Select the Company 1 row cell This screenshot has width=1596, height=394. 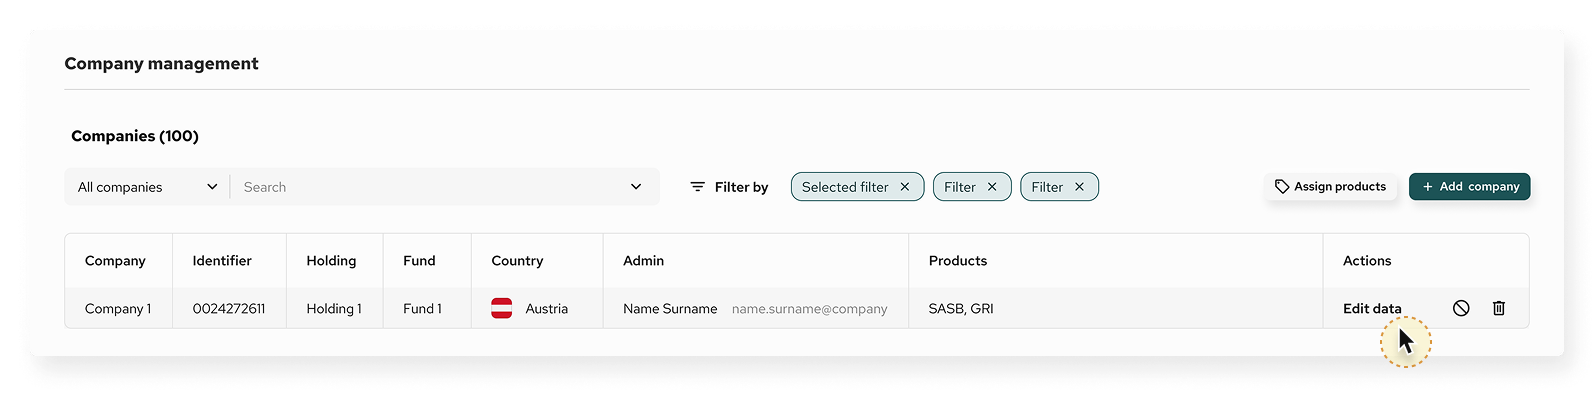[118, 309]
